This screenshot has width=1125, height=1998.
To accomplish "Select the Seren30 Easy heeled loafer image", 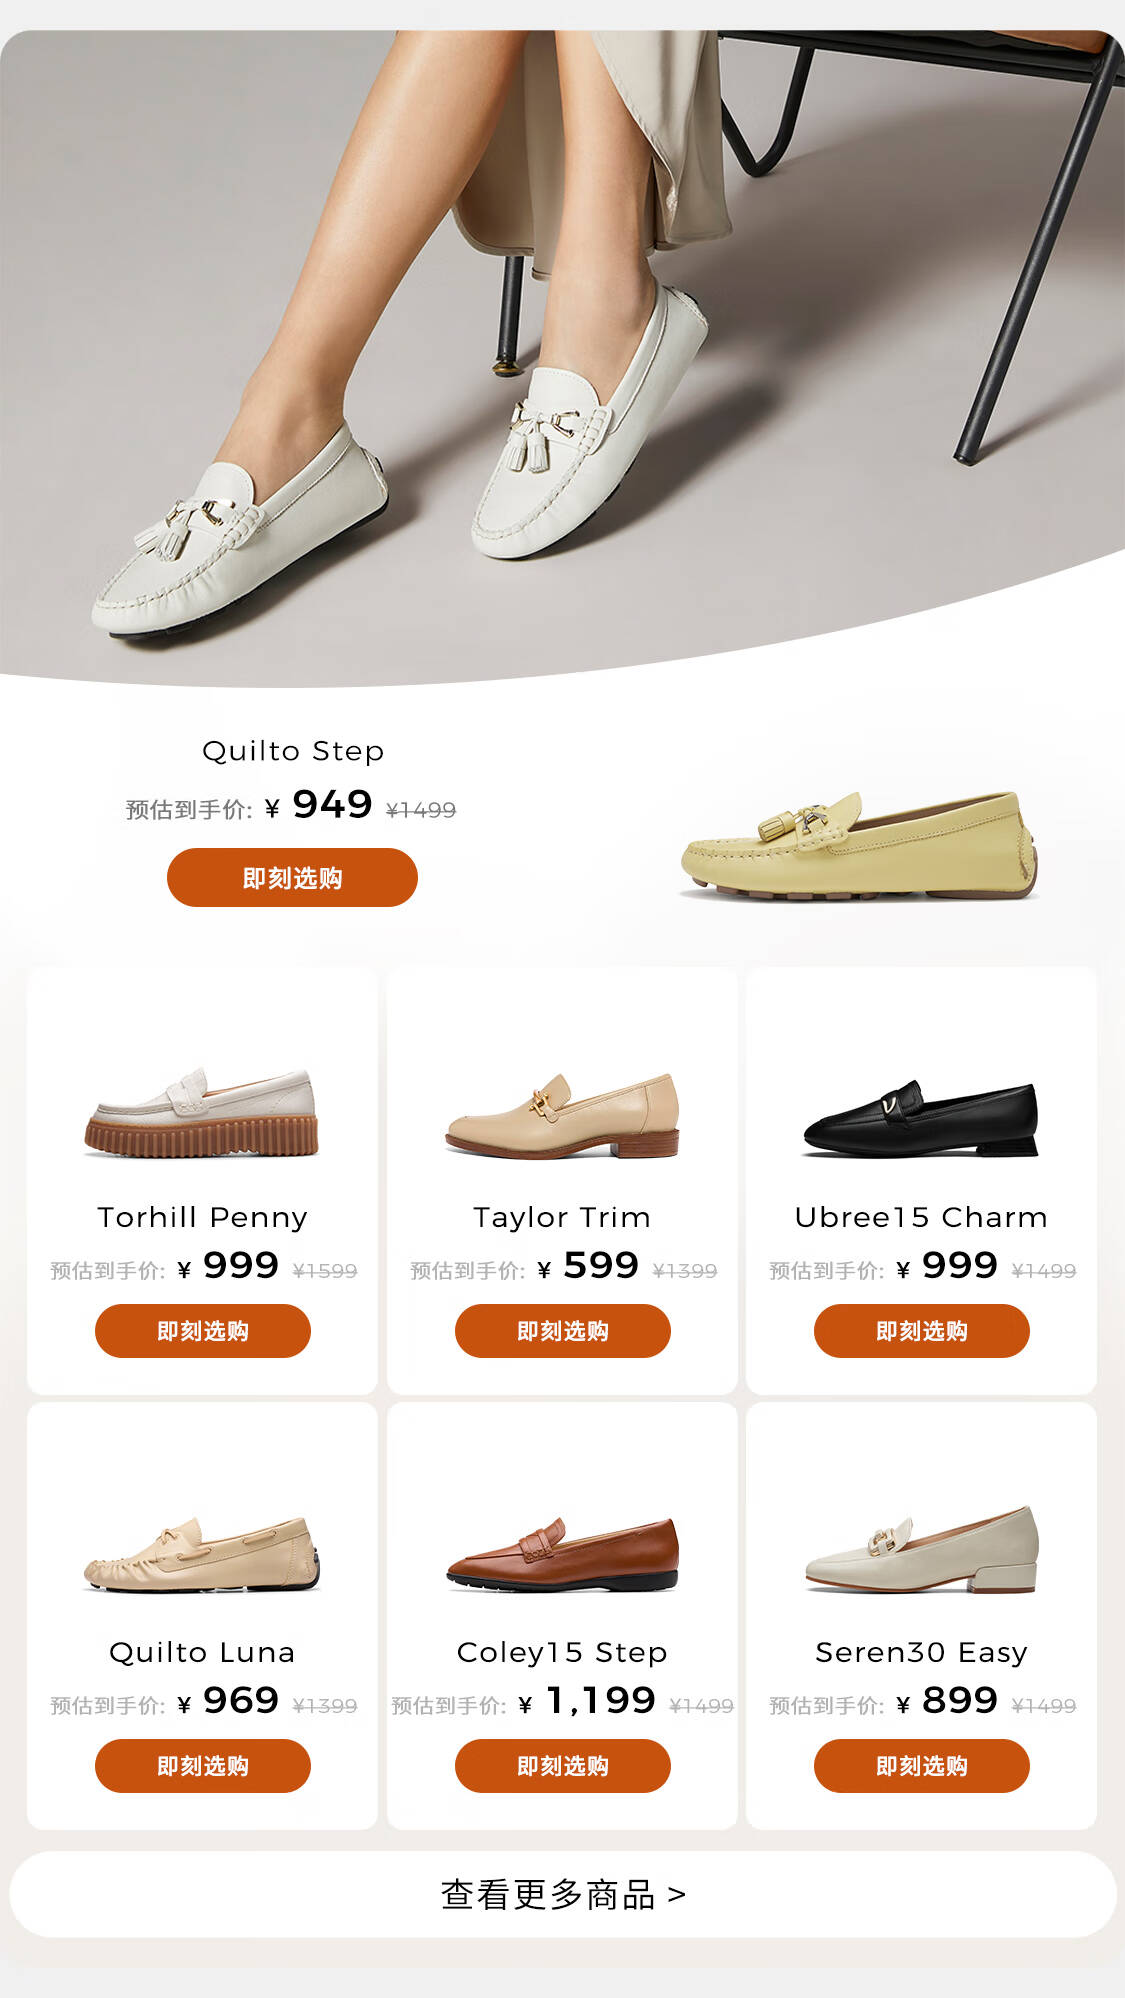I will pos(922,1549).
